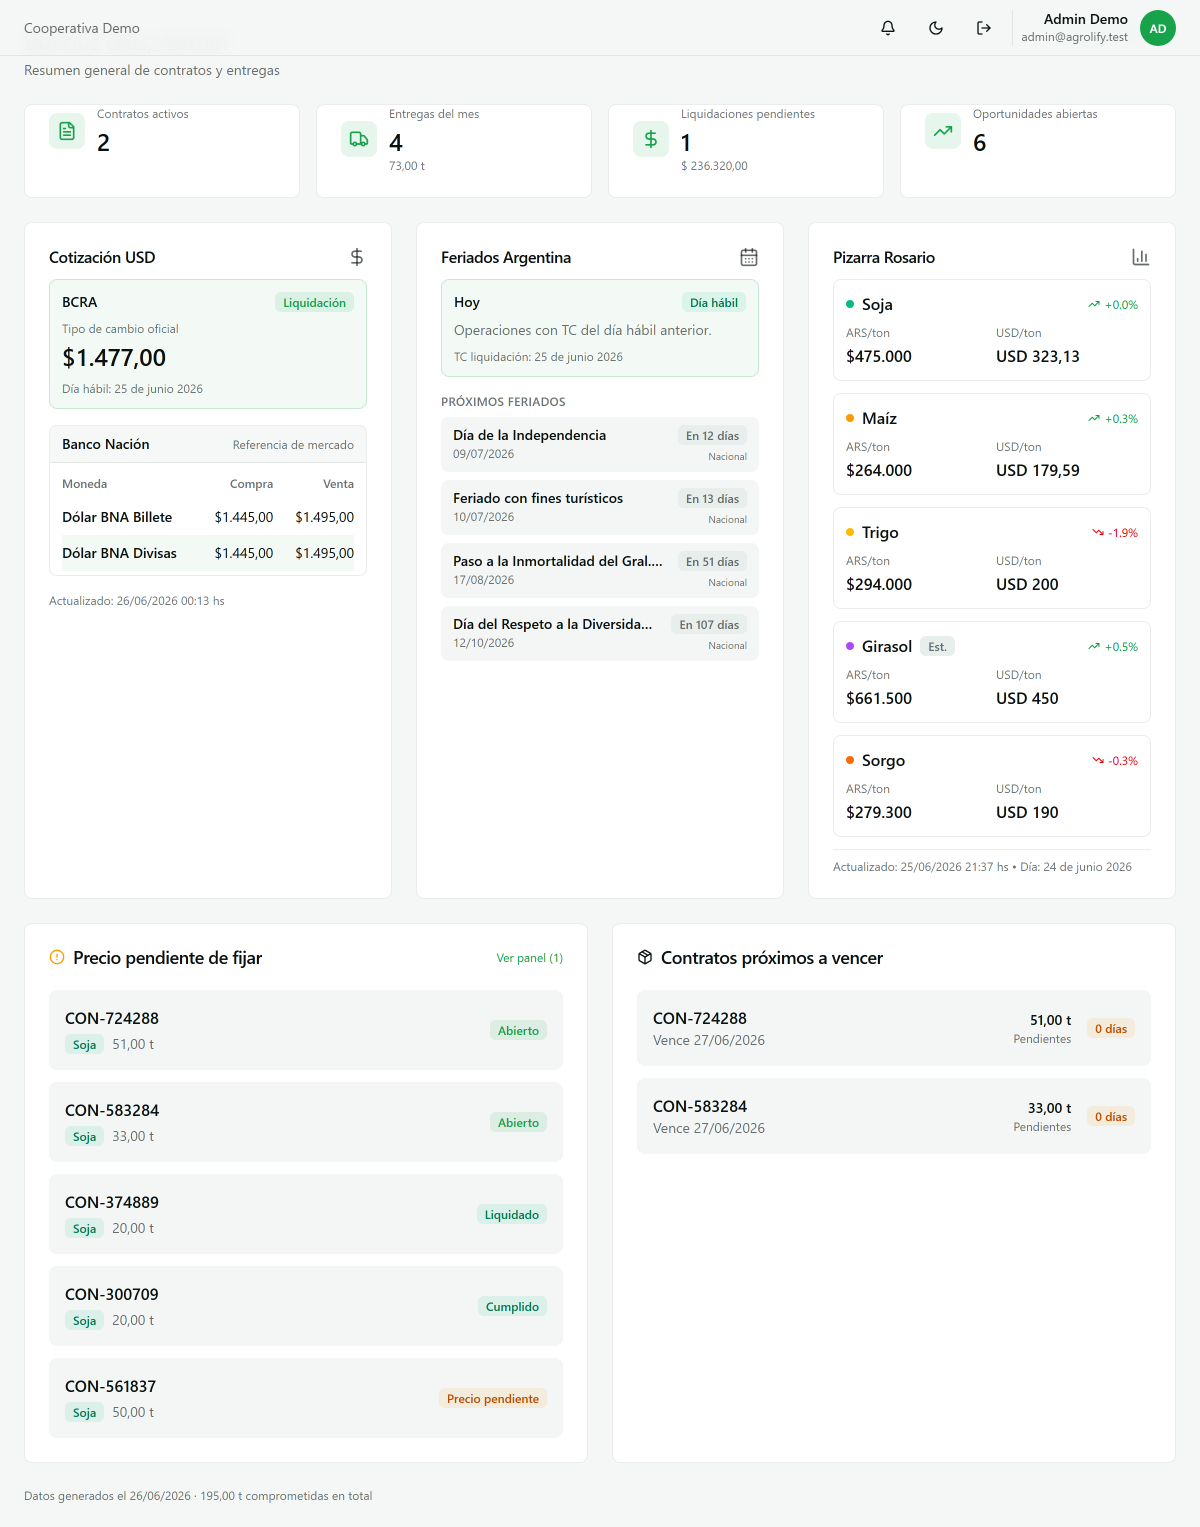Click Actualizado: 26/06/2026 00:13 hs

[137, 601]
